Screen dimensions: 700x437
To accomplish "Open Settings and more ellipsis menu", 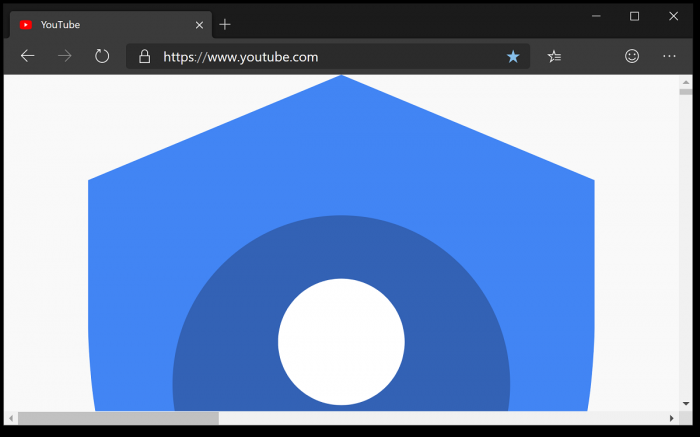I will [x=669, y=56].
